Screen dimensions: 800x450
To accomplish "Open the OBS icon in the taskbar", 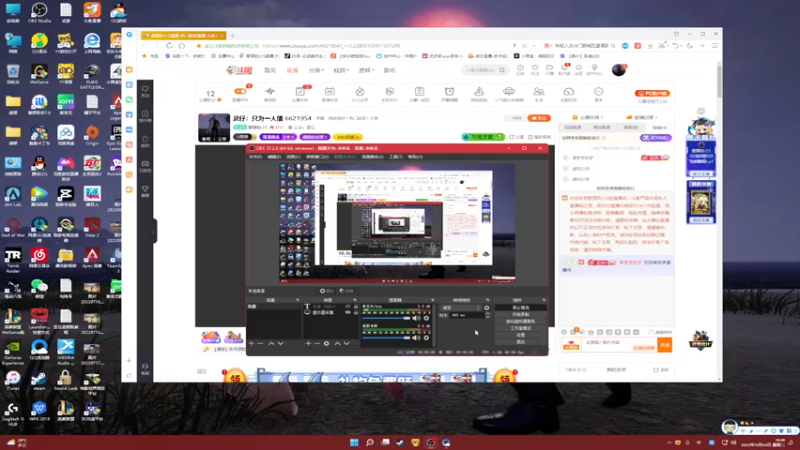I will (431, 442).
